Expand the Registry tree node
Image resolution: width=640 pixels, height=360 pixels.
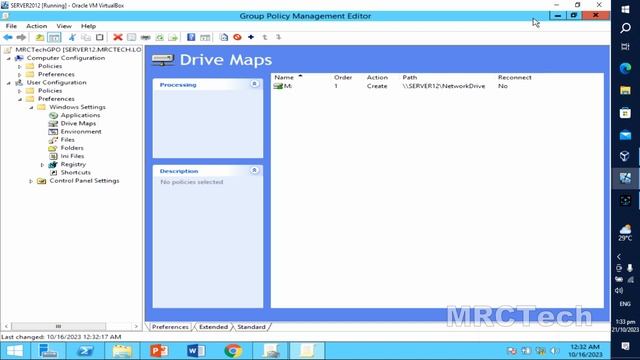[42, 164]
